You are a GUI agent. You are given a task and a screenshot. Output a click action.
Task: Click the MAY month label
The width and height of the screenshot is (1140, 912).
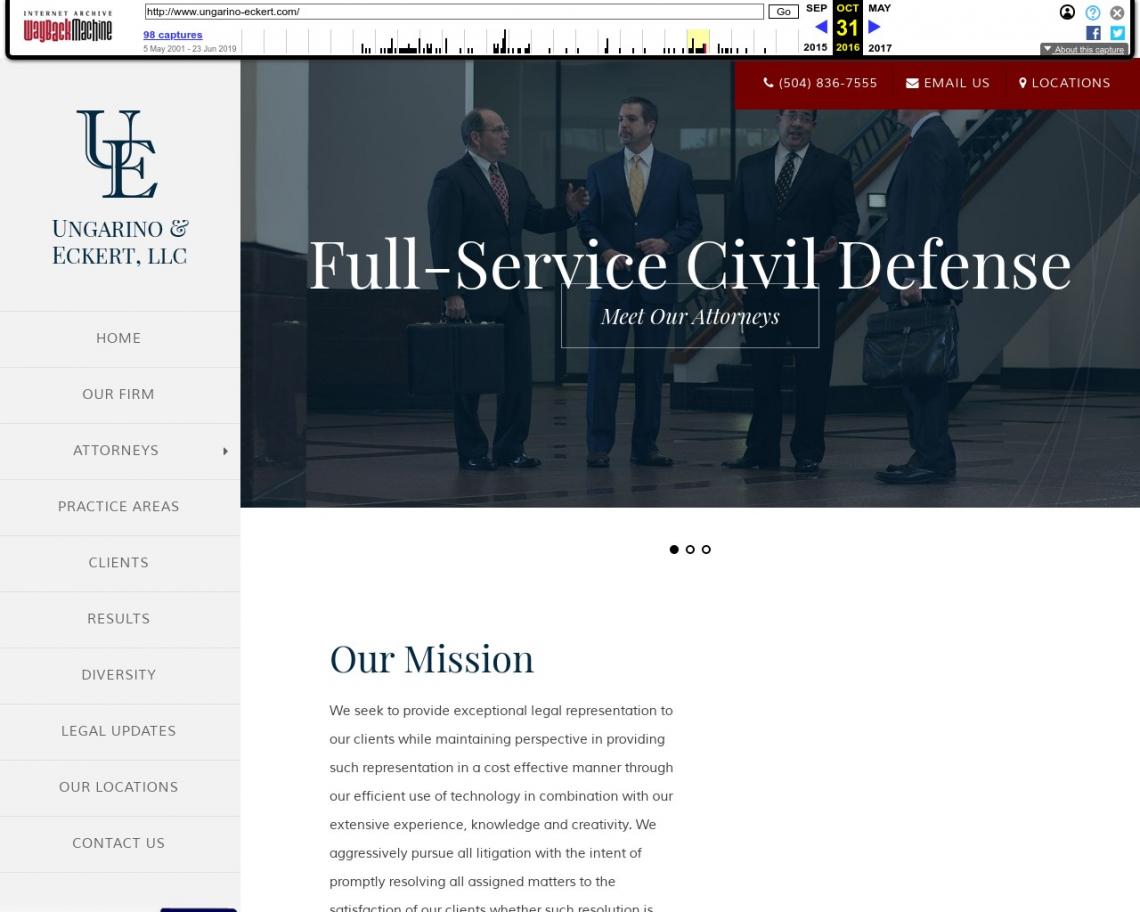tap(880, 8)
